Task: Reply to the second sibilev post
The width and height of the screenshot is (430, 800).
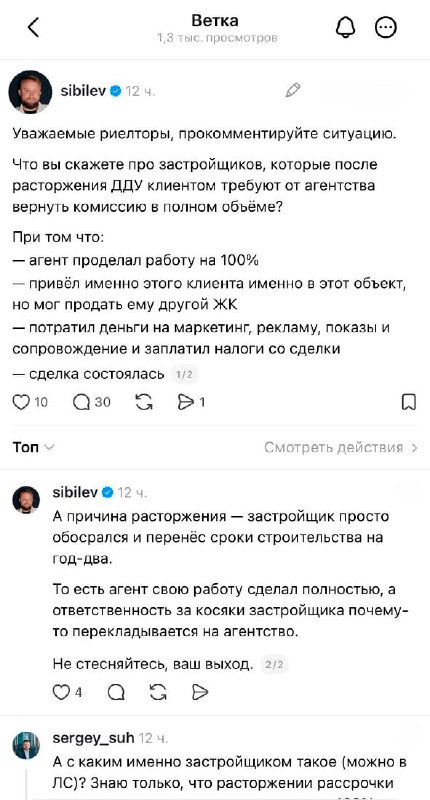Action: click(116, 692)
